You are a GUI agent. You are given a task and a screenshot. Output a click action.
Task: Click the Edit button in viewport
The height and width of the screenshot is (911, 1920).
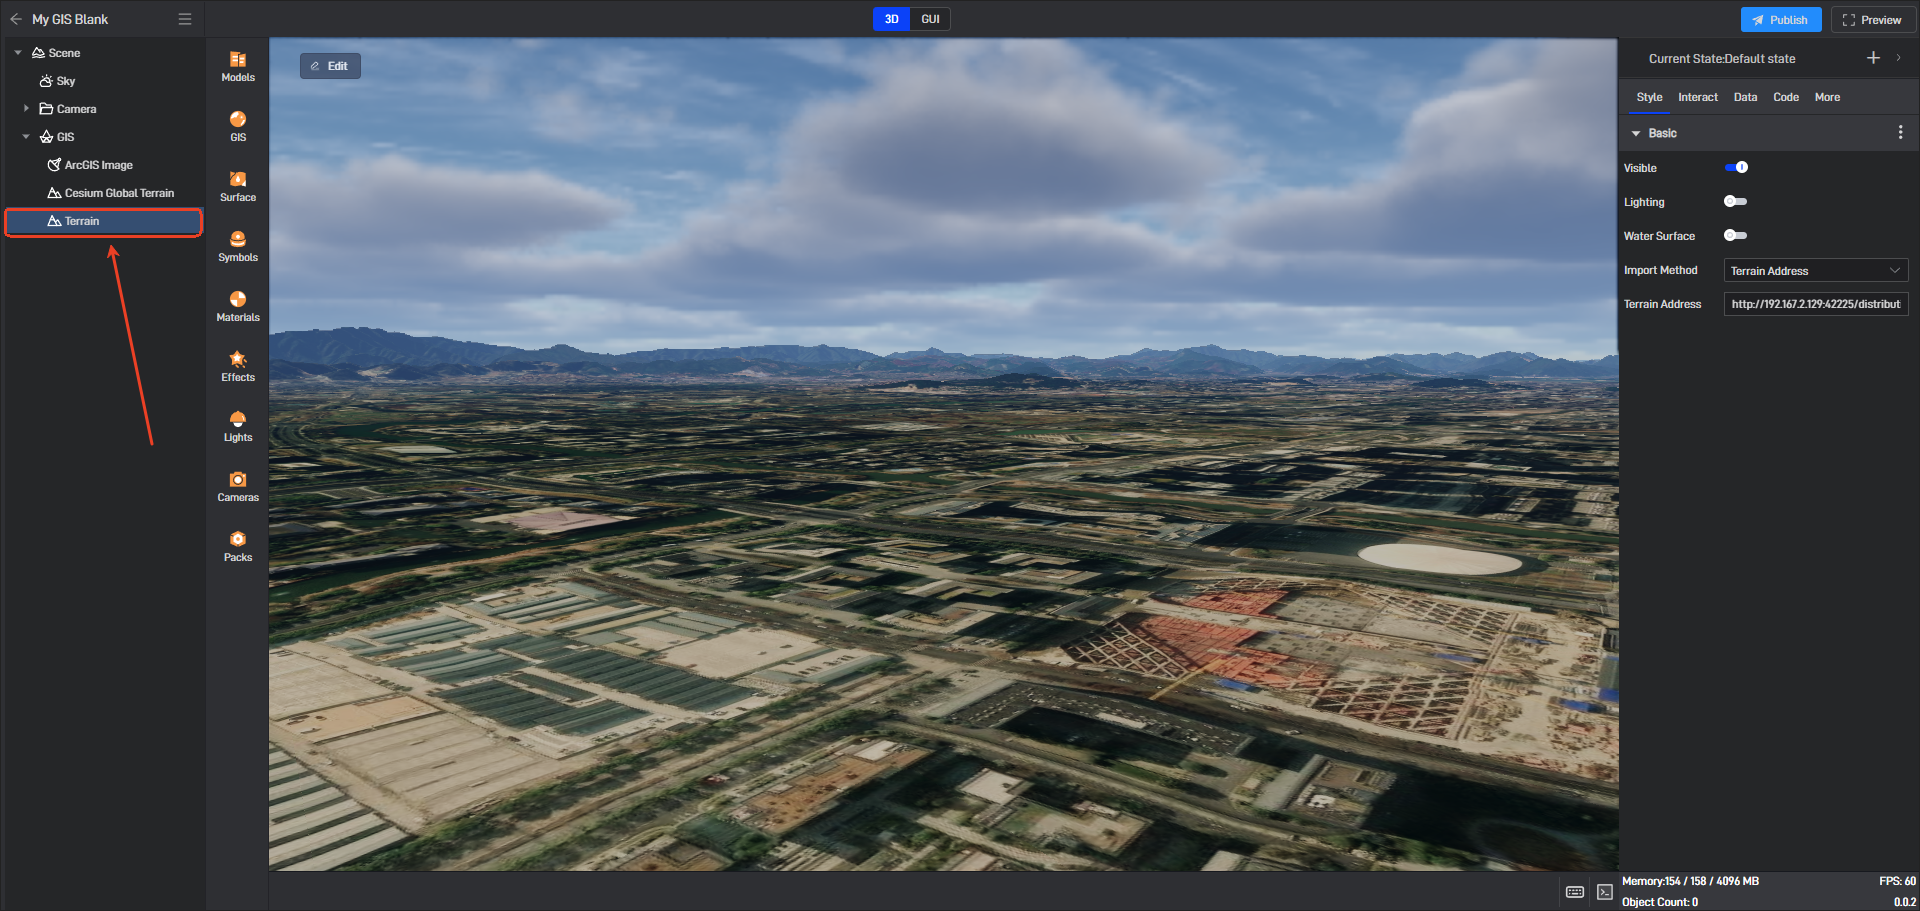coord(330,66)
